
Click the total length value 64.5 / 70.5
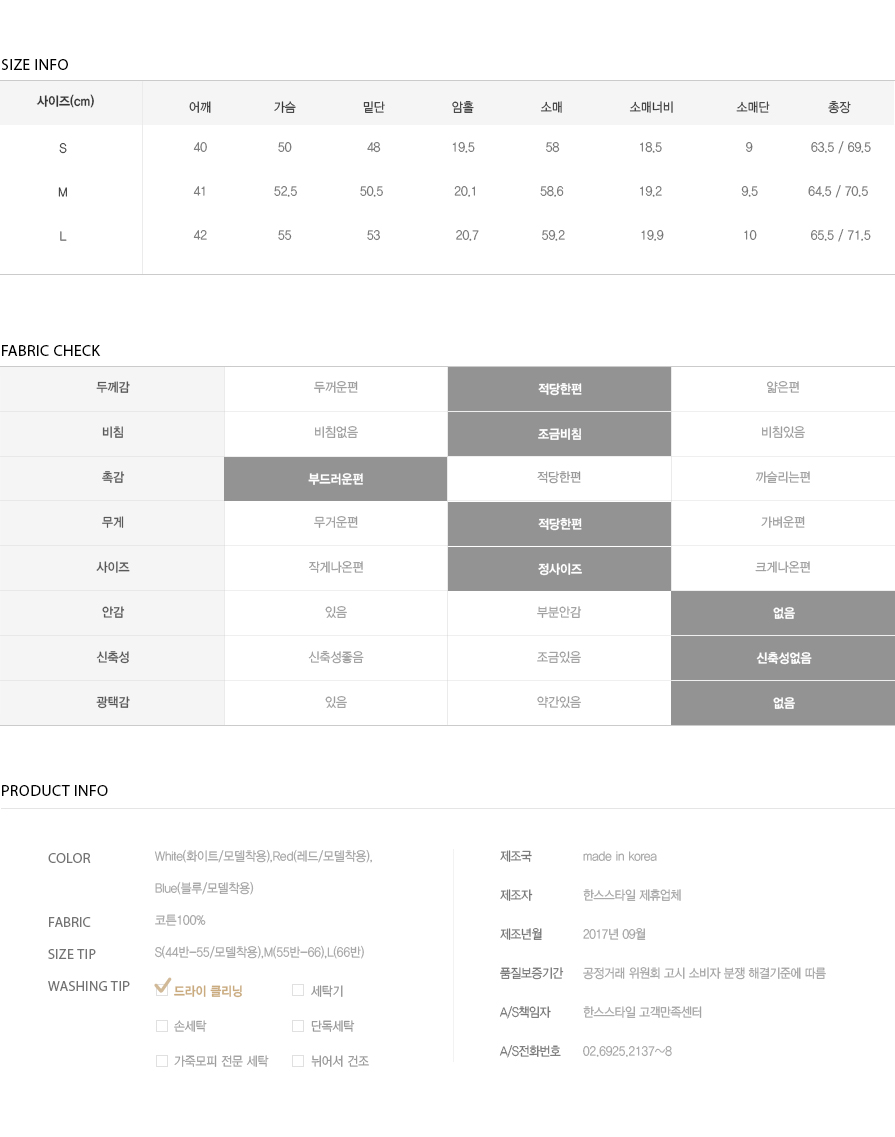pos(838,191)
